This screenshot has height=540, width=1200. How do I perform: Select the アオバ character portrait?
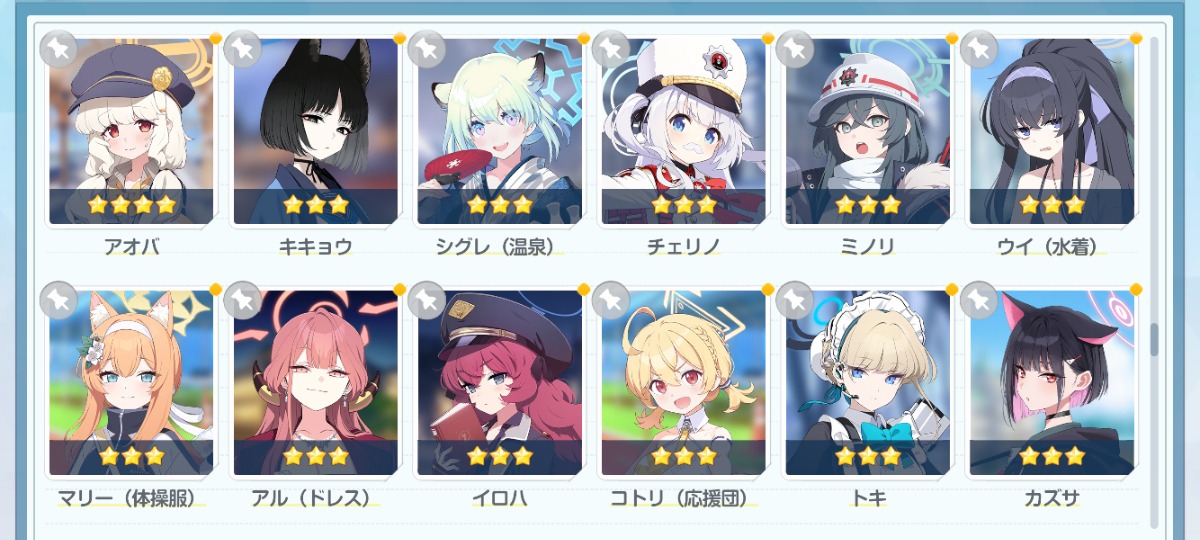click(131, 131)
